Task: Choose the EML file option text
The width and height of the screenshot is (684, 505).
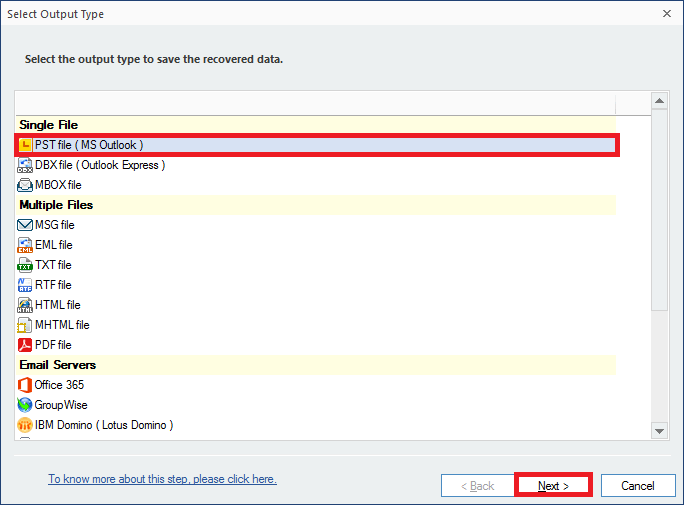Action: pyautogui.click(x=54, y=245)
